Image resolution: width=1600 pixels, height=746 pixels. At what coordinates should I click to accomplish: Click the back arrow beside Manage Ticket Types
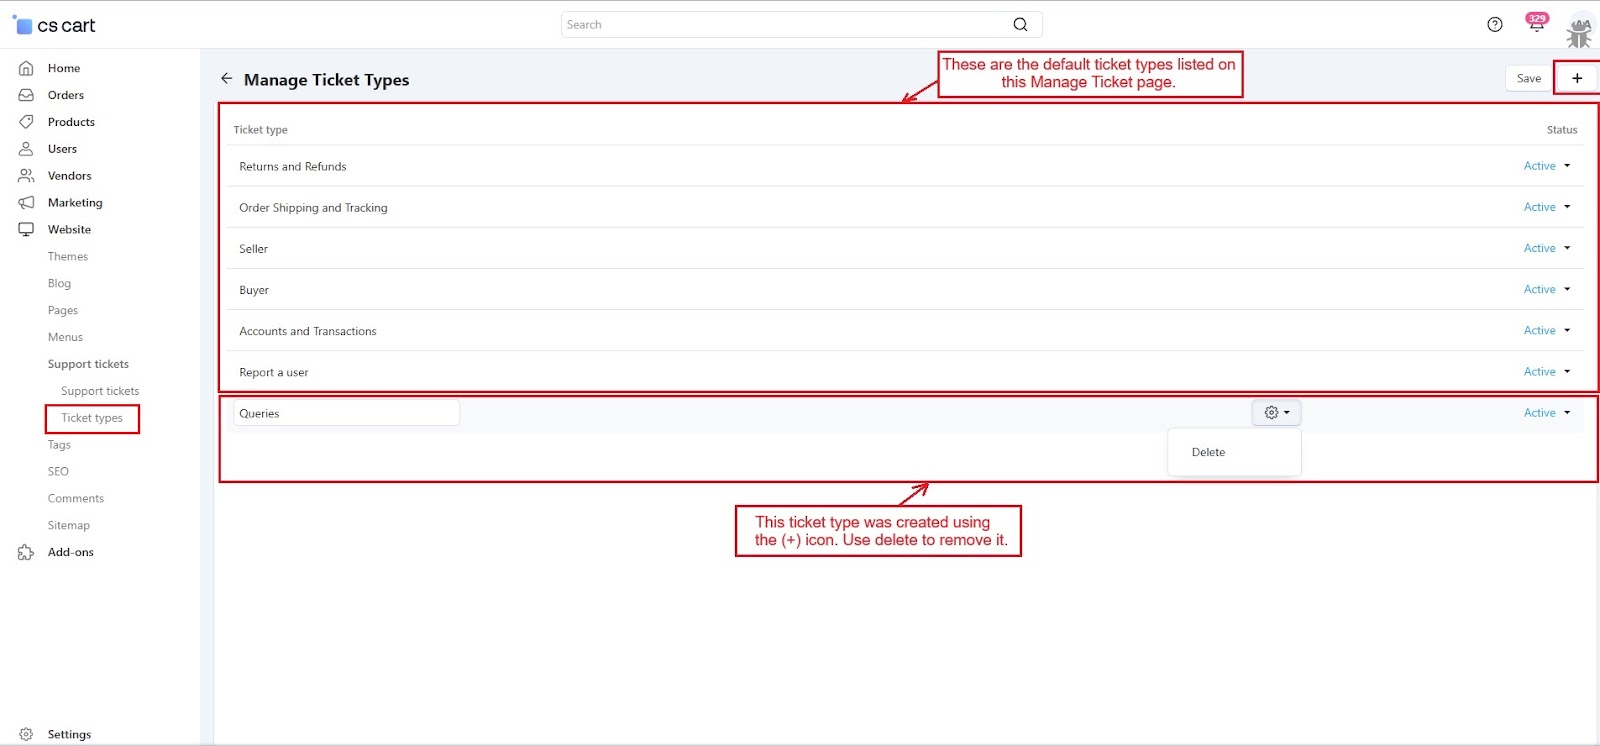tap(227, 79)
